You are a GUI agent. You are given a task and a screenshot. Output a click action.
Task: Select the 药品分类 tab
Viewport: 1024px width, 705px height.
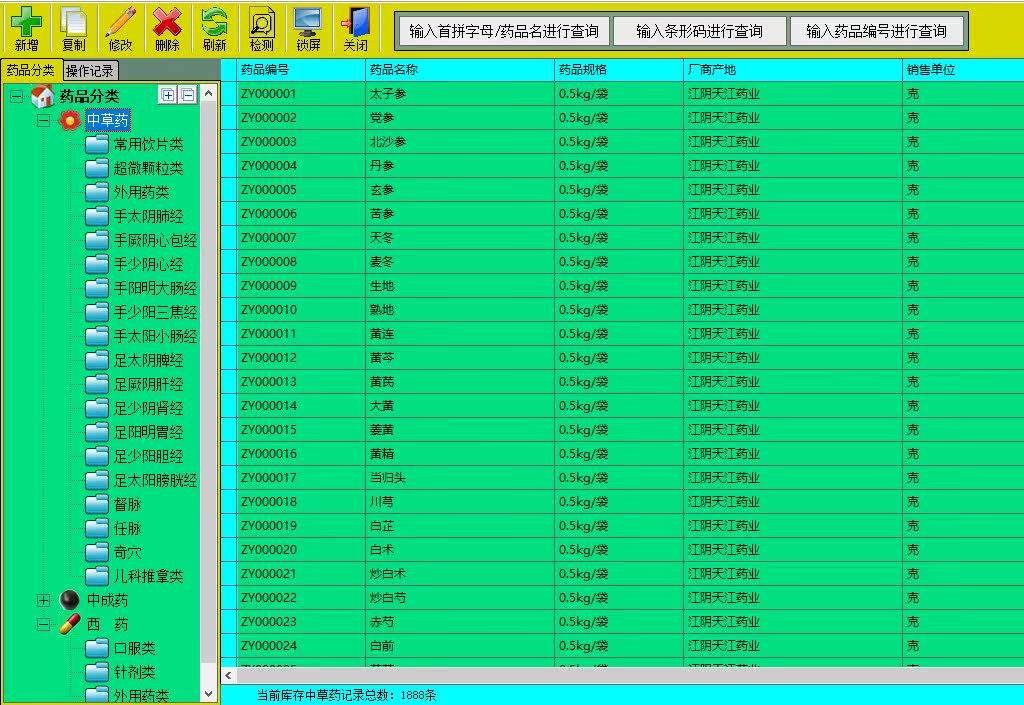pos(31,70)
